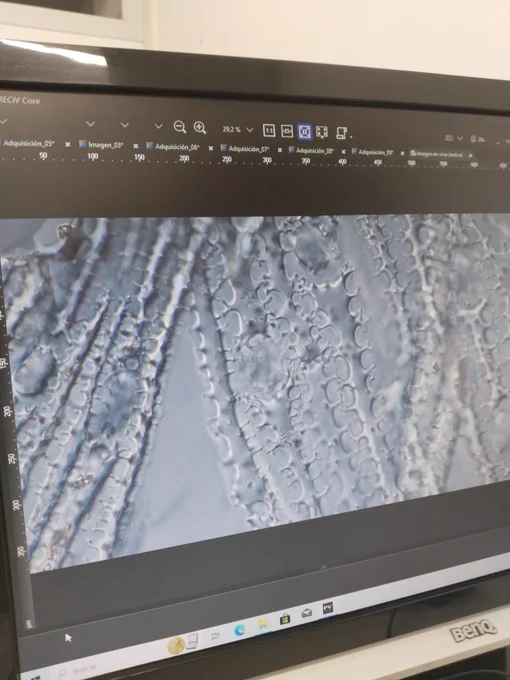Image resolution: width=510 pixels, height=680 pixels.
Task: Switch to the Adquisición_06 tab
Action: click(173, 147)
